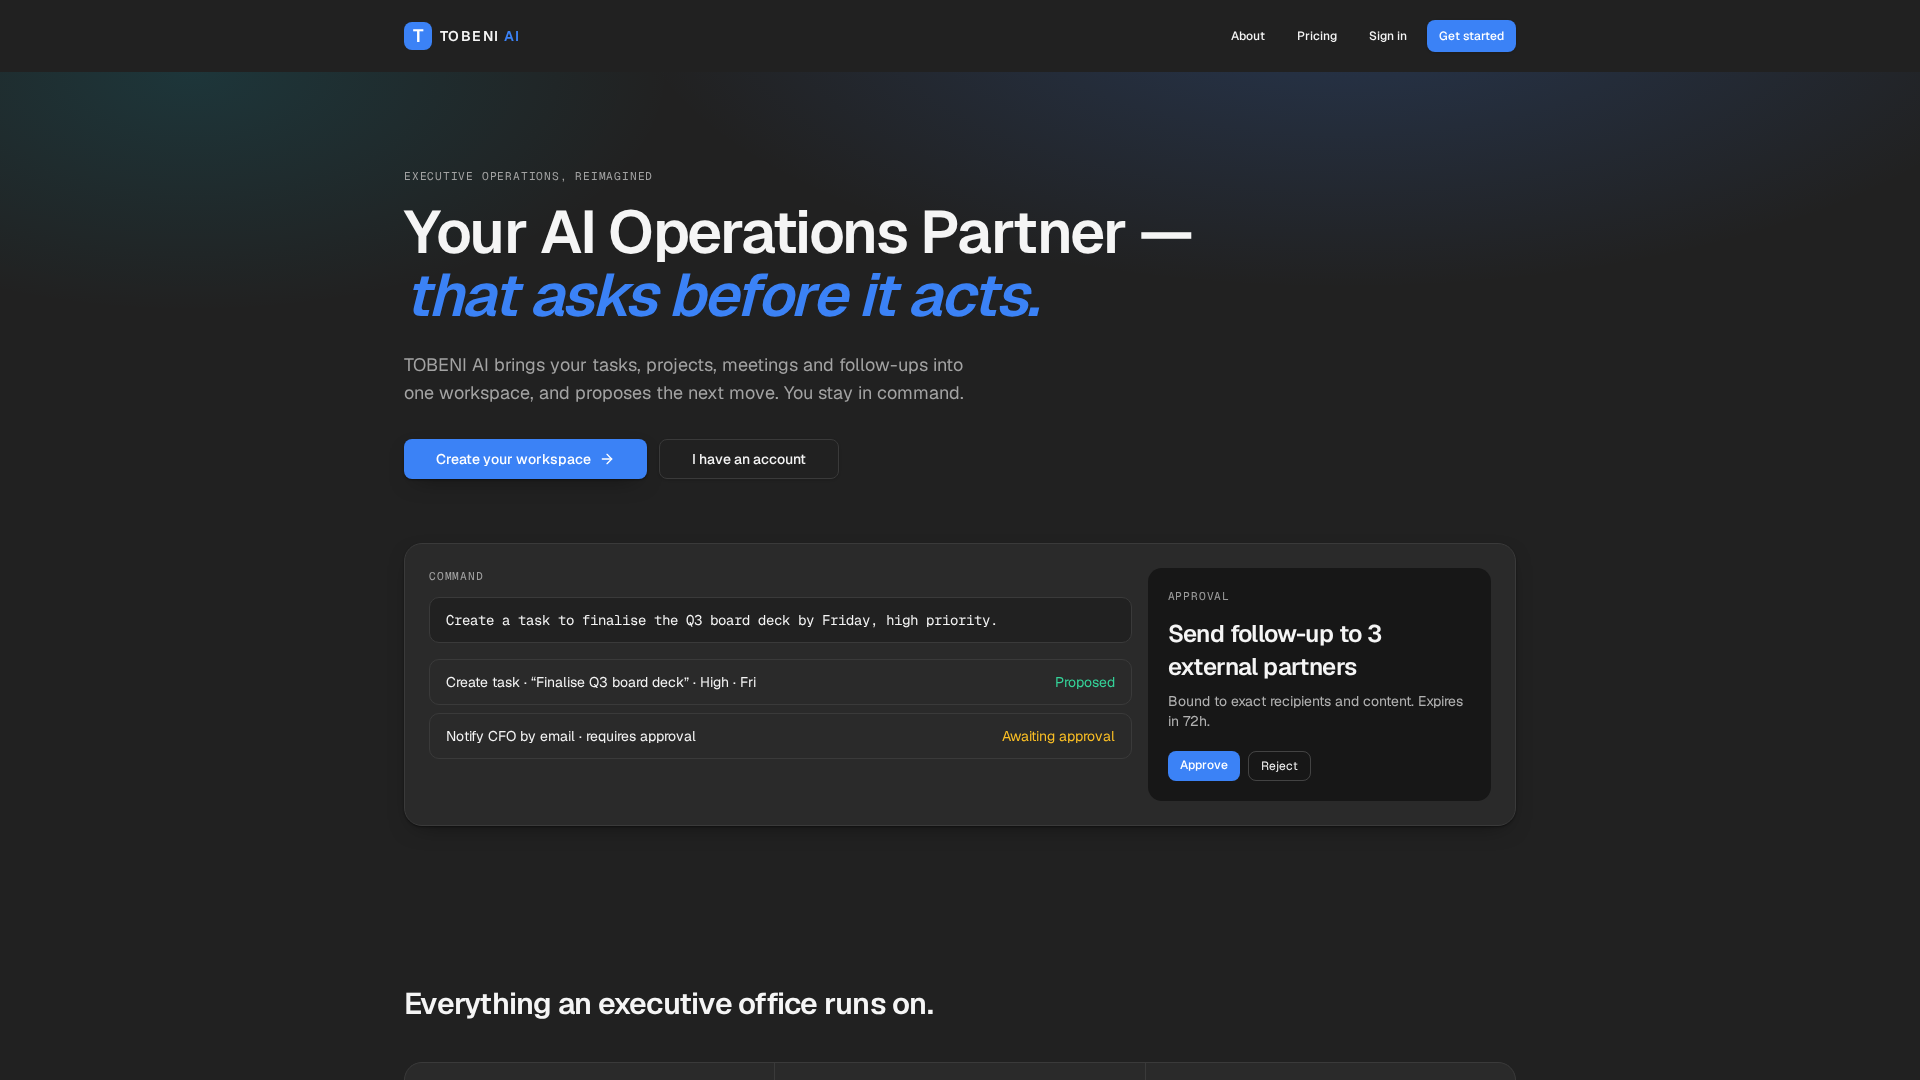Viewport: 1920px width, 1080px height.
Task: Click the arrow icon in Create your workspace
Action: point(607,459)
